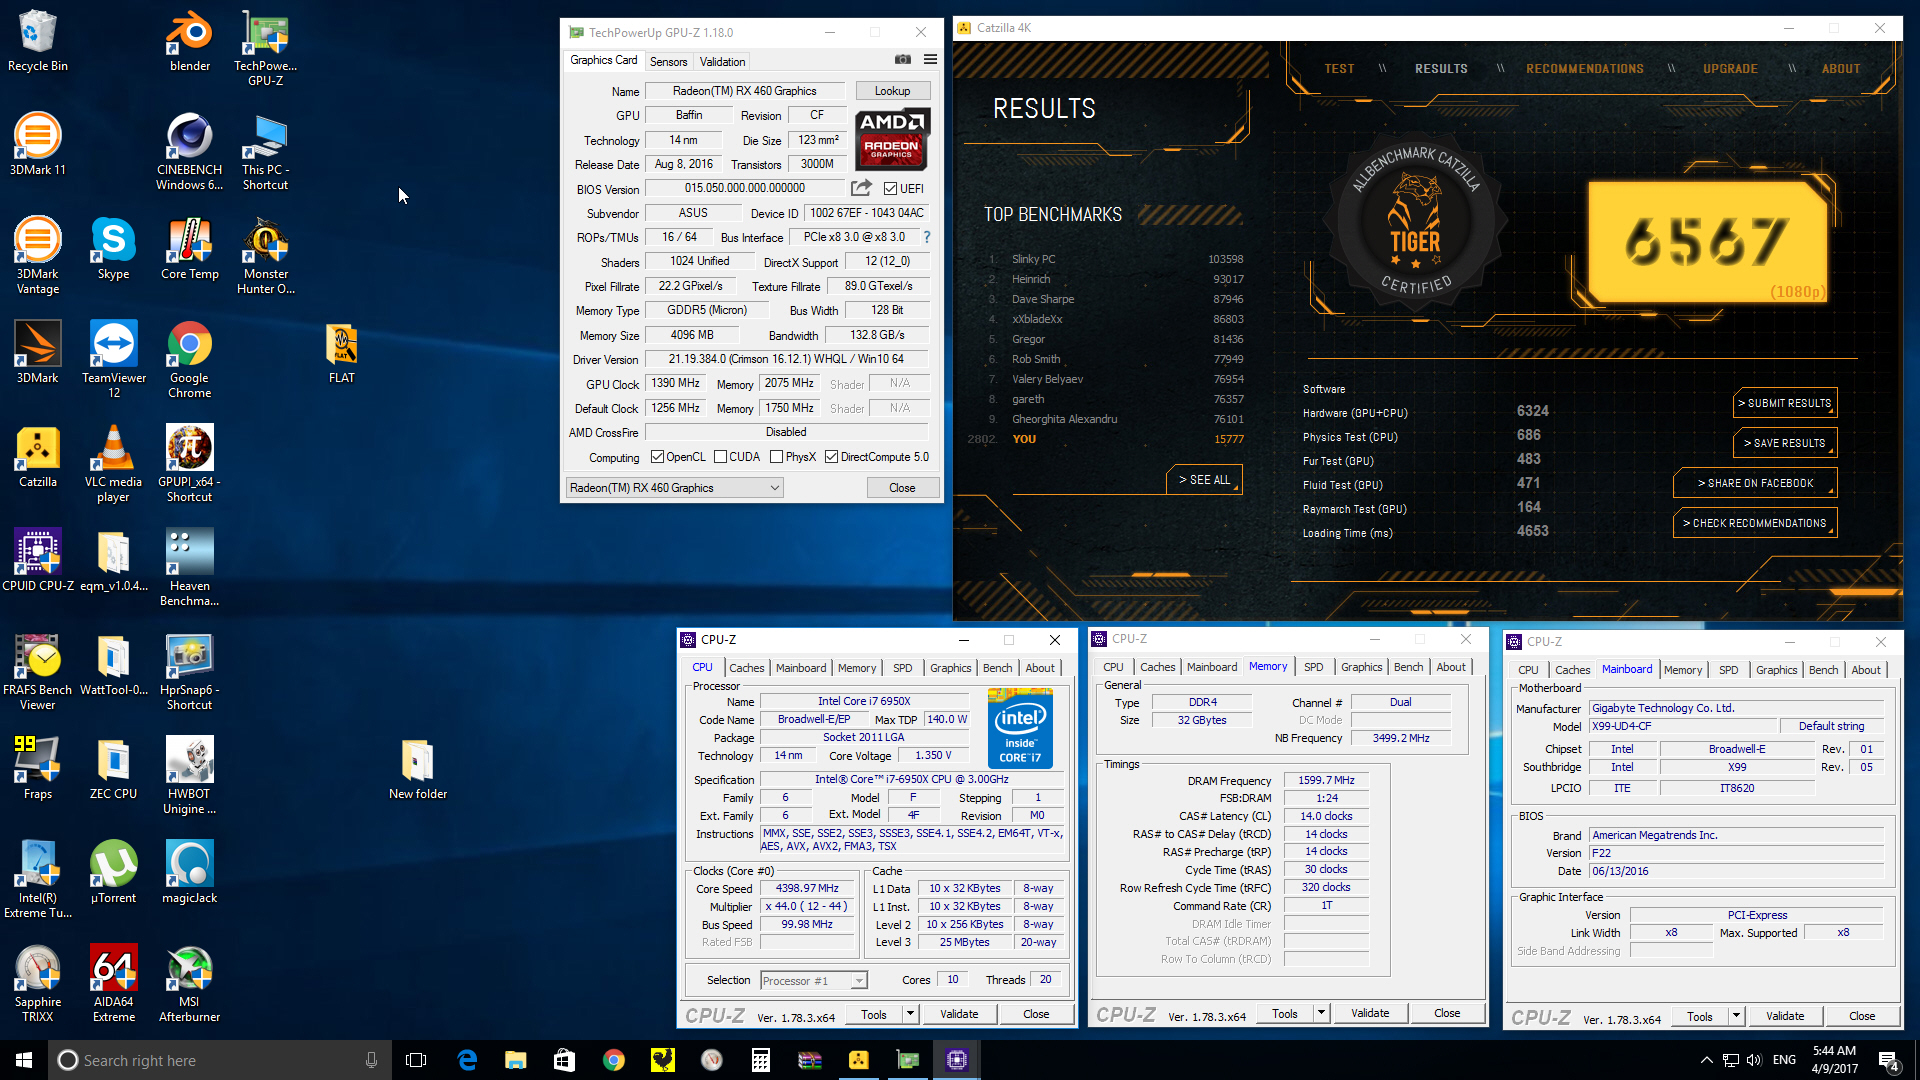
Task: Toggle OpenCL checkbox in GPU-Z
Action: (x=657, y=457)
